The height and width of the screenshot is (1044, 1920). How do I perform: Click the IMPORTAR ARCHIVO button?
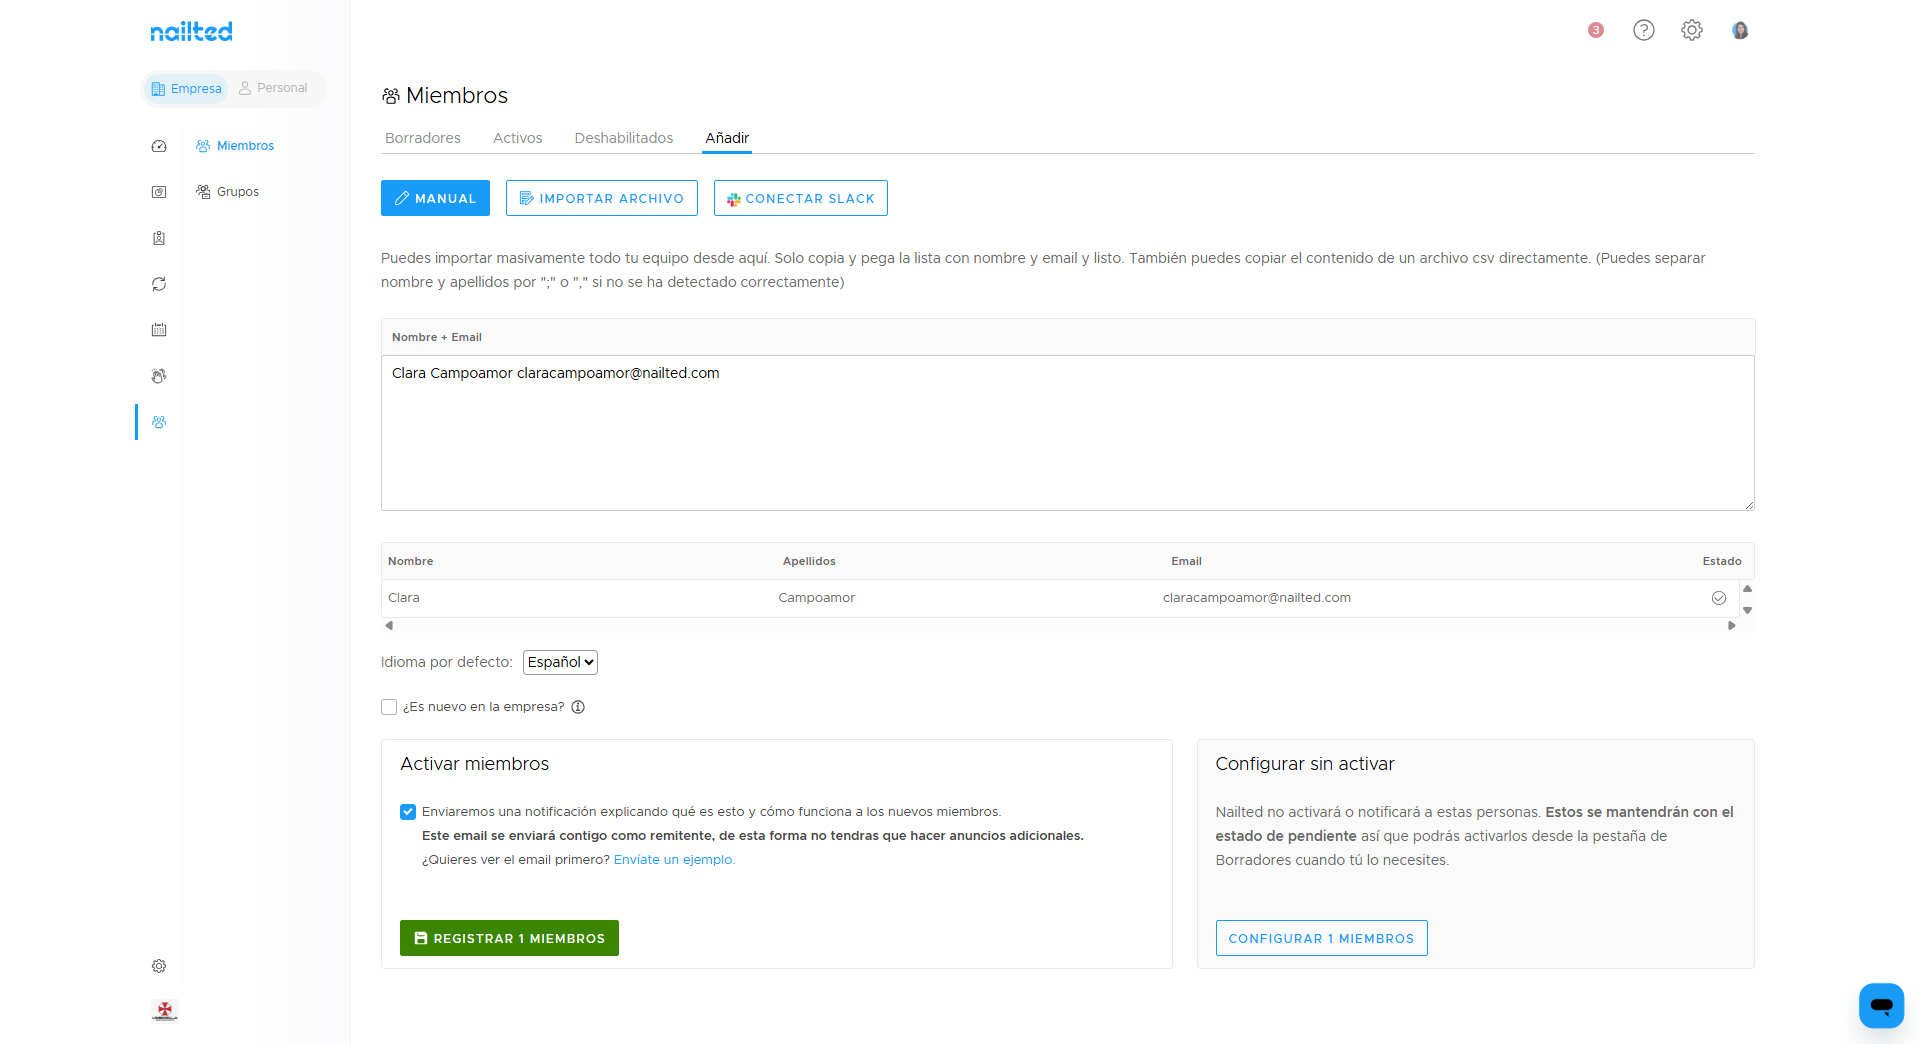tap(602, 198)
